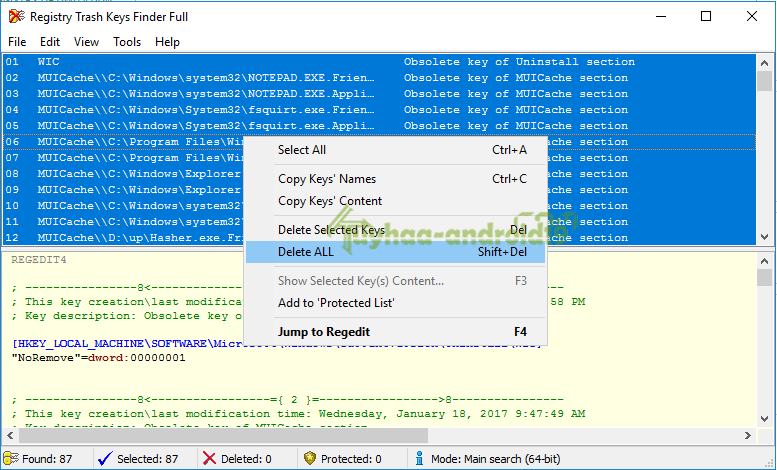Open the File menu
The width and height of the screenshot is (777, 470).
pos(17,42)
